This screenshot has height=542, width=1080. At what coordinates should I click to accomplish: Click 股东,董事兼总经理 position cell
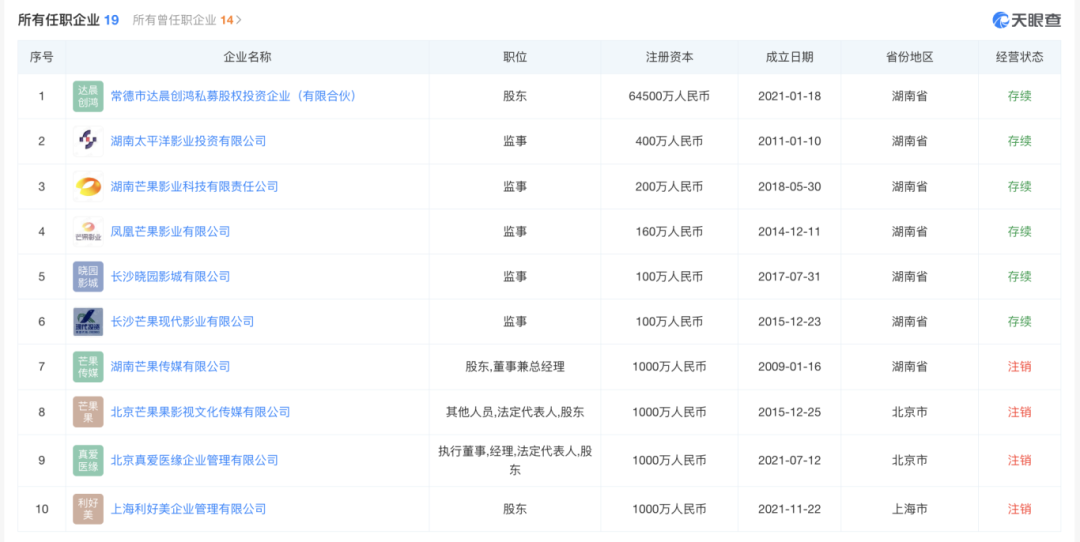coord(515,367)
